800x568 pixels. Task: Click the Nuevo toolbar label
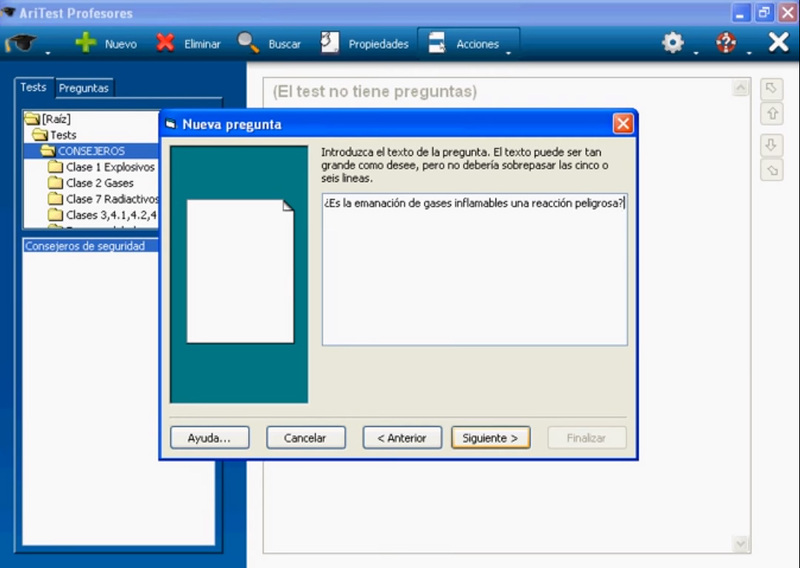tap(121, 44)
